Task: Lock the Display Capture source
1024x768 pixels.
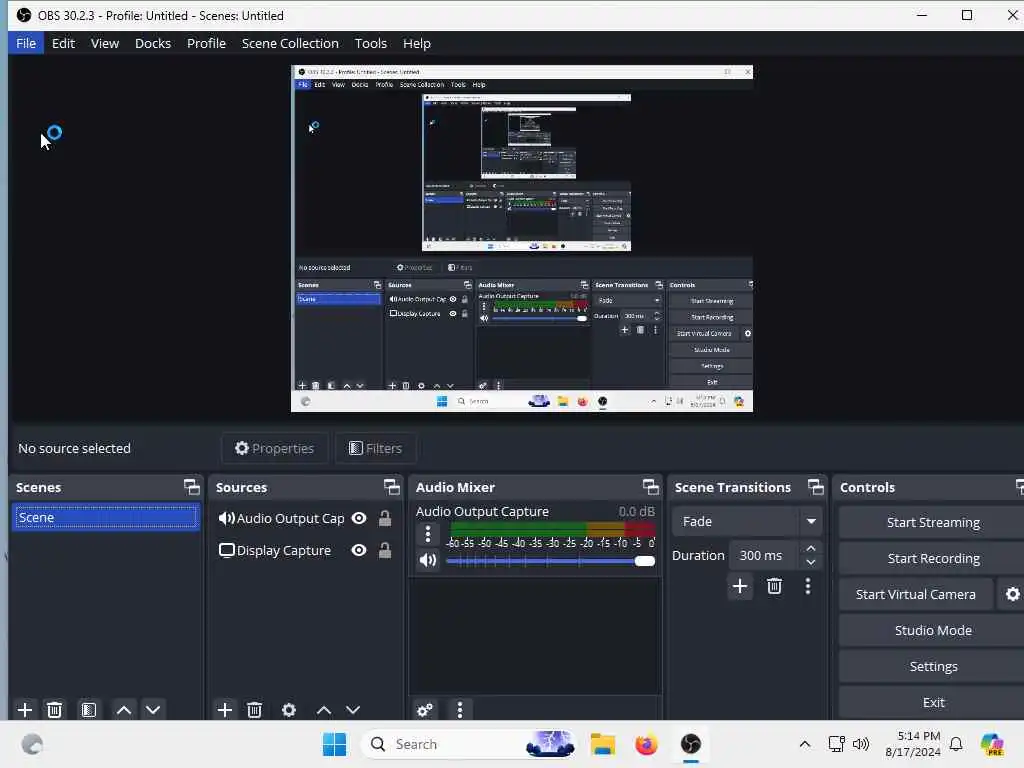Action: point(385,551)
